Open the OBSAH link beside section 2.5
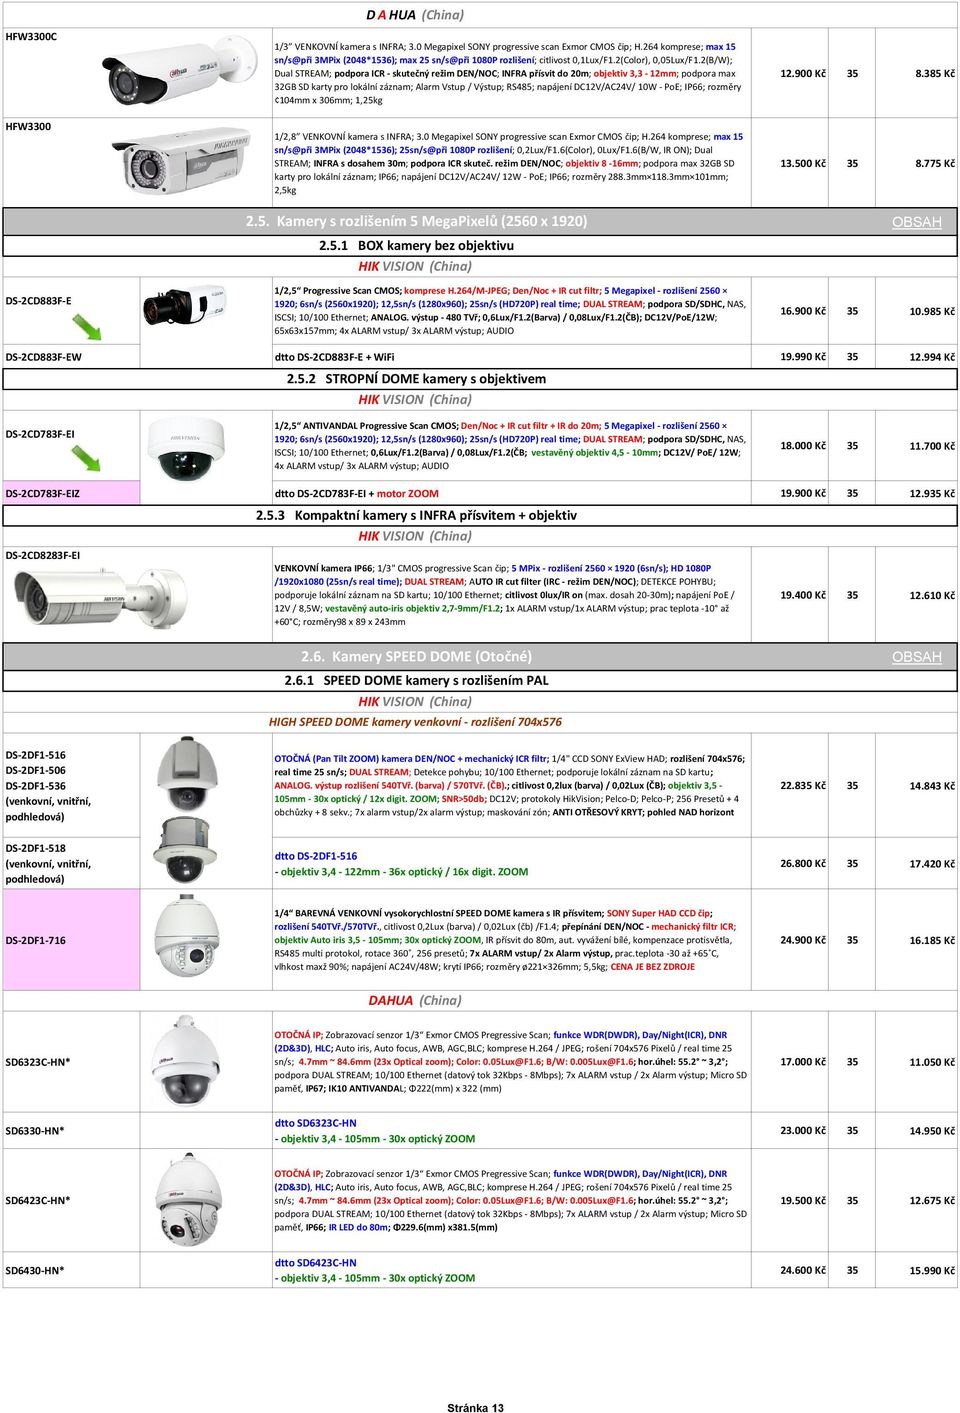Viewport: 960px width, 1413px height. pyautogui.click(x=916, y=222)
